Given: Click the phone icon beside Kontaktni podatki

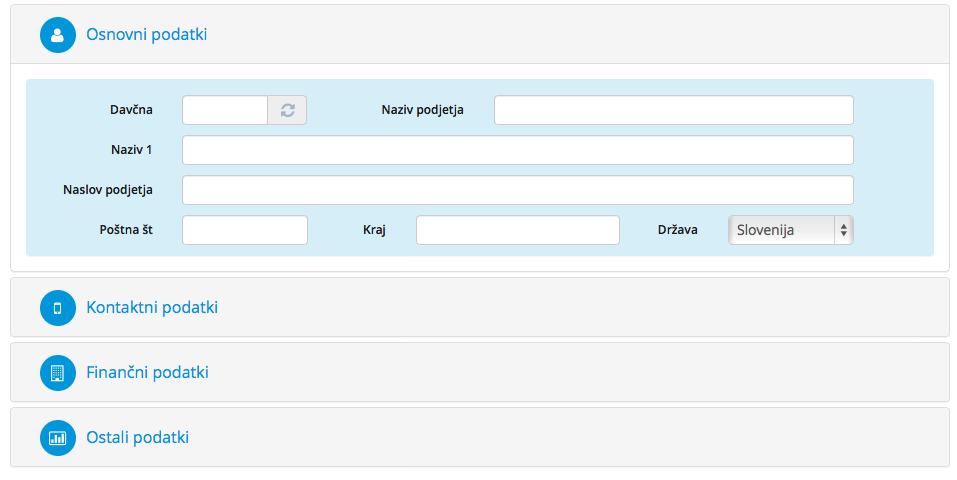Looking at the screenshot, I should click(58, 308).
